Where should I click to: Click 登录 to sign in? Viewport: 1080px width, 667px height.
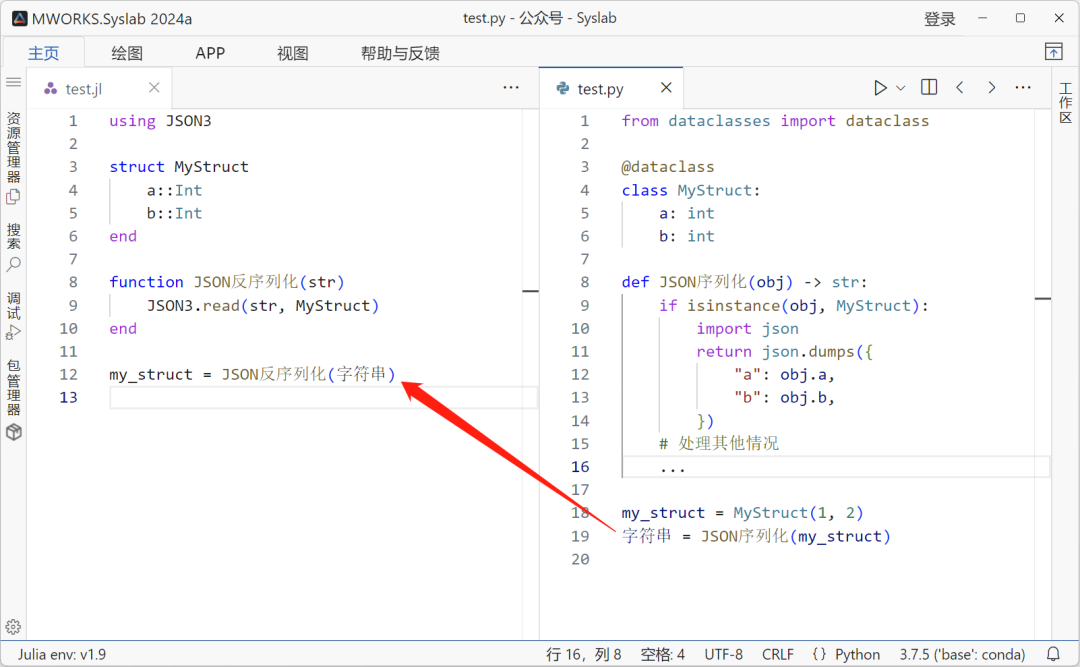pos(940,18)
